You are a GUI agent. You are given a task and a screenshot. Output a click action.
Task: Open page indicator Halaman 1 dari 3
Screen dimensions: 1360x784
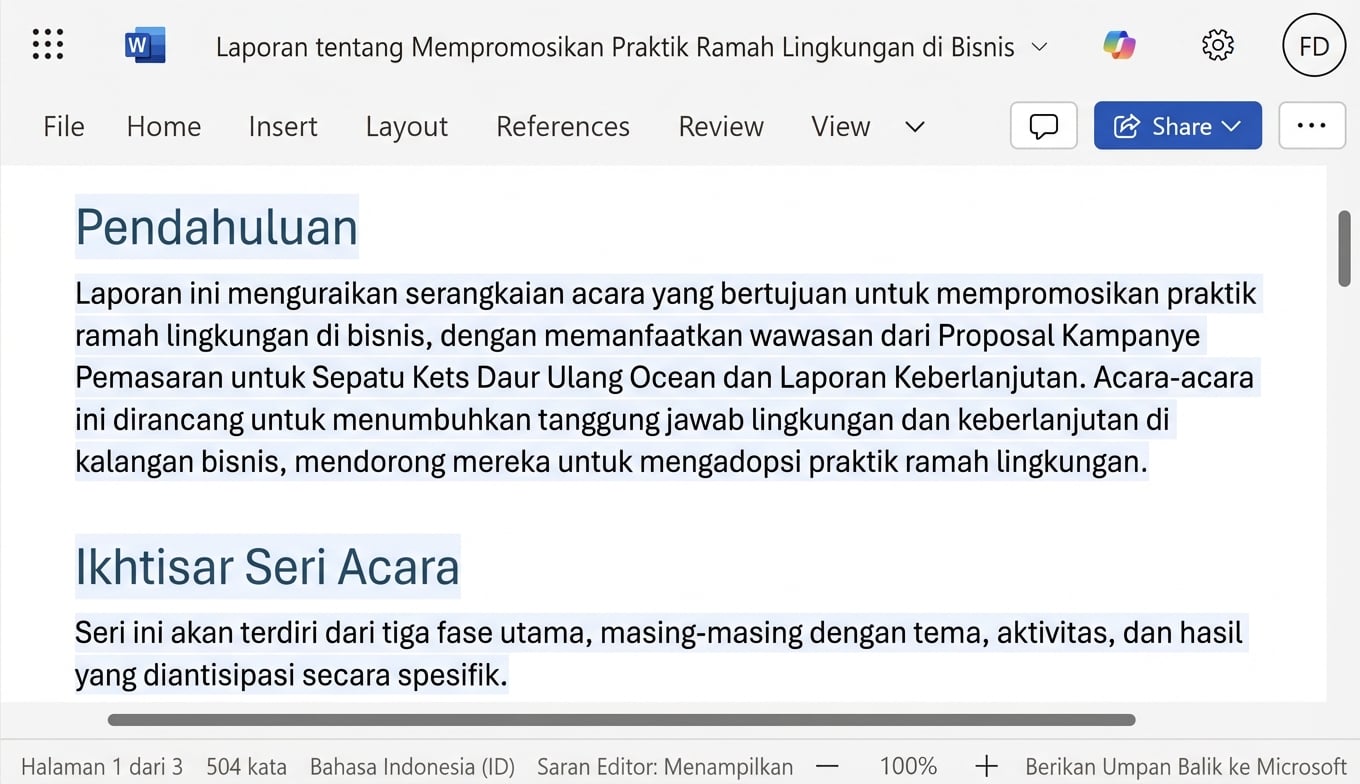tap(101, 766)
